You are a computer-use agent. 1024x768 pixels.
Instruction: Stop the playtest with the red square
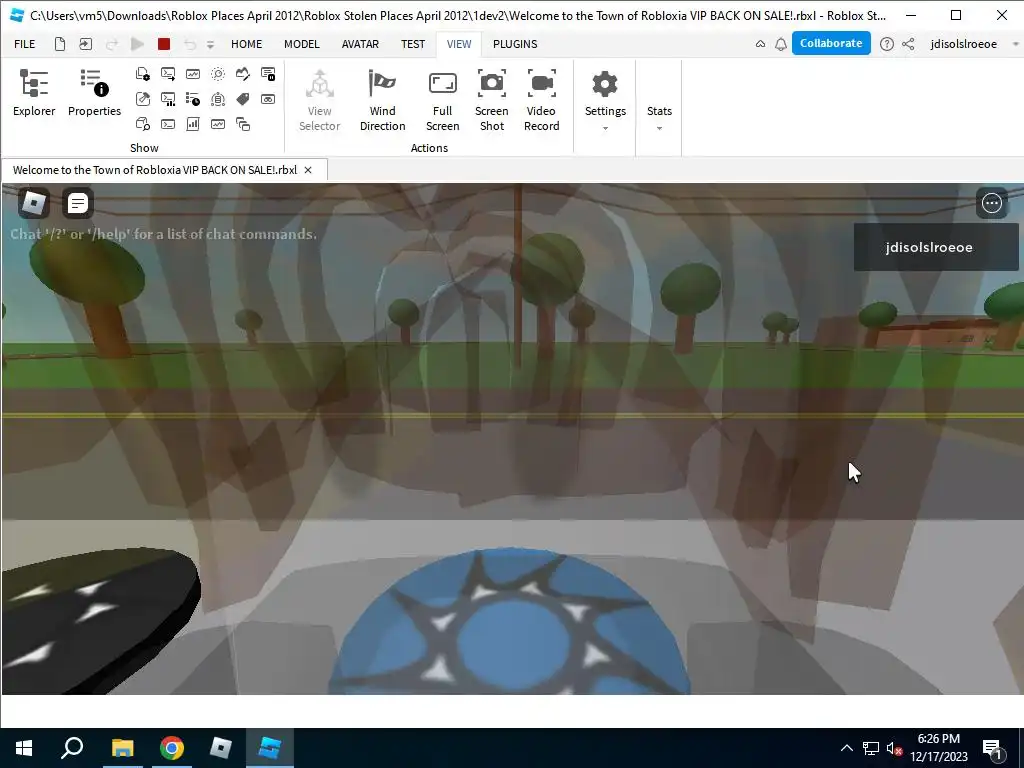(164, 44)
